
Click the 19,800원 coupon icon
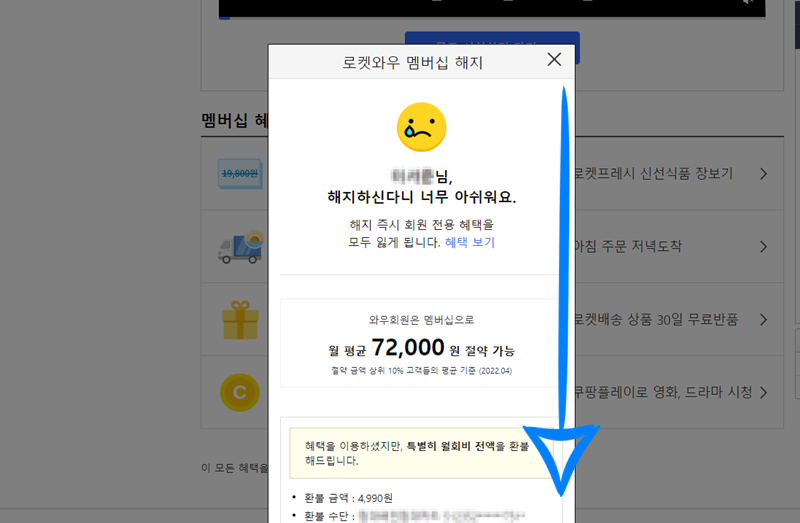240,173
